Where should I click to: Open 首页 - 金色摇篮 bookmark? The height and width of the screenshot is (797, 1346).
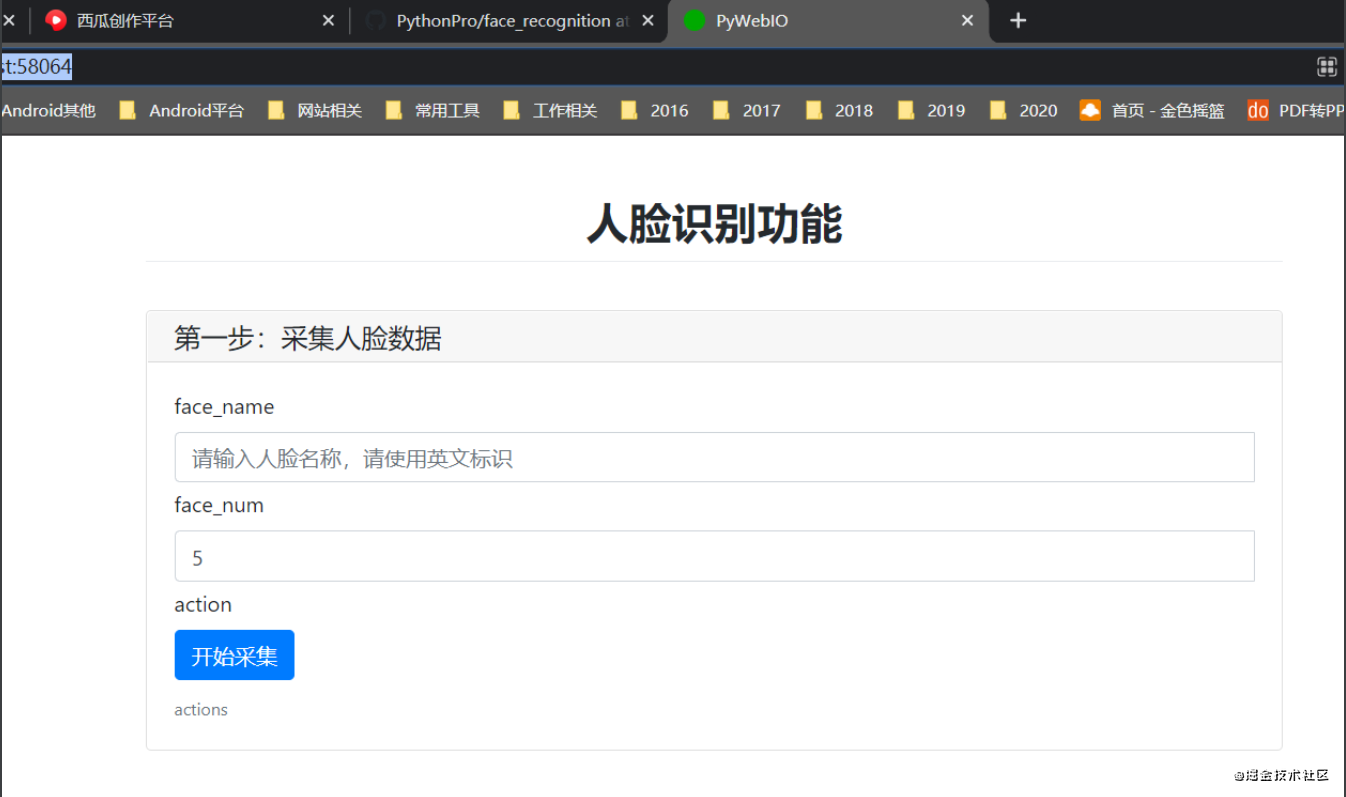pyautogui.click(x=1152, y=111)
